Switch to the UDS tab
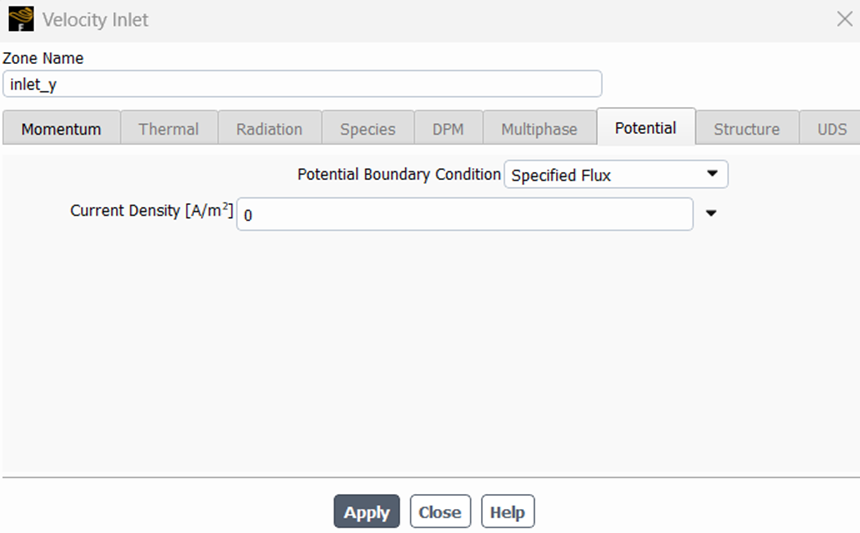Screen dimensions: 860x533 831,129
